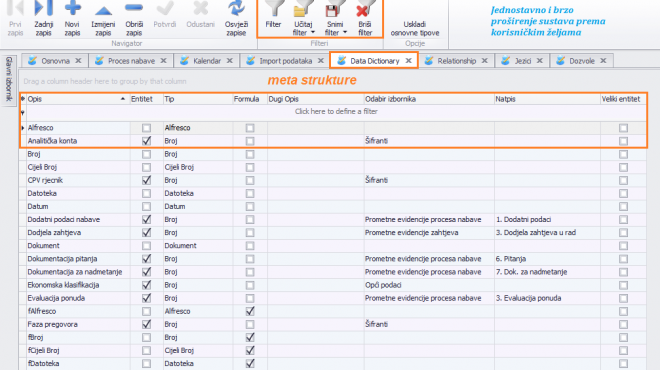Click 'Click here to define a filter'
Screen dimensions: 660x370
click(x=336, y=112)
